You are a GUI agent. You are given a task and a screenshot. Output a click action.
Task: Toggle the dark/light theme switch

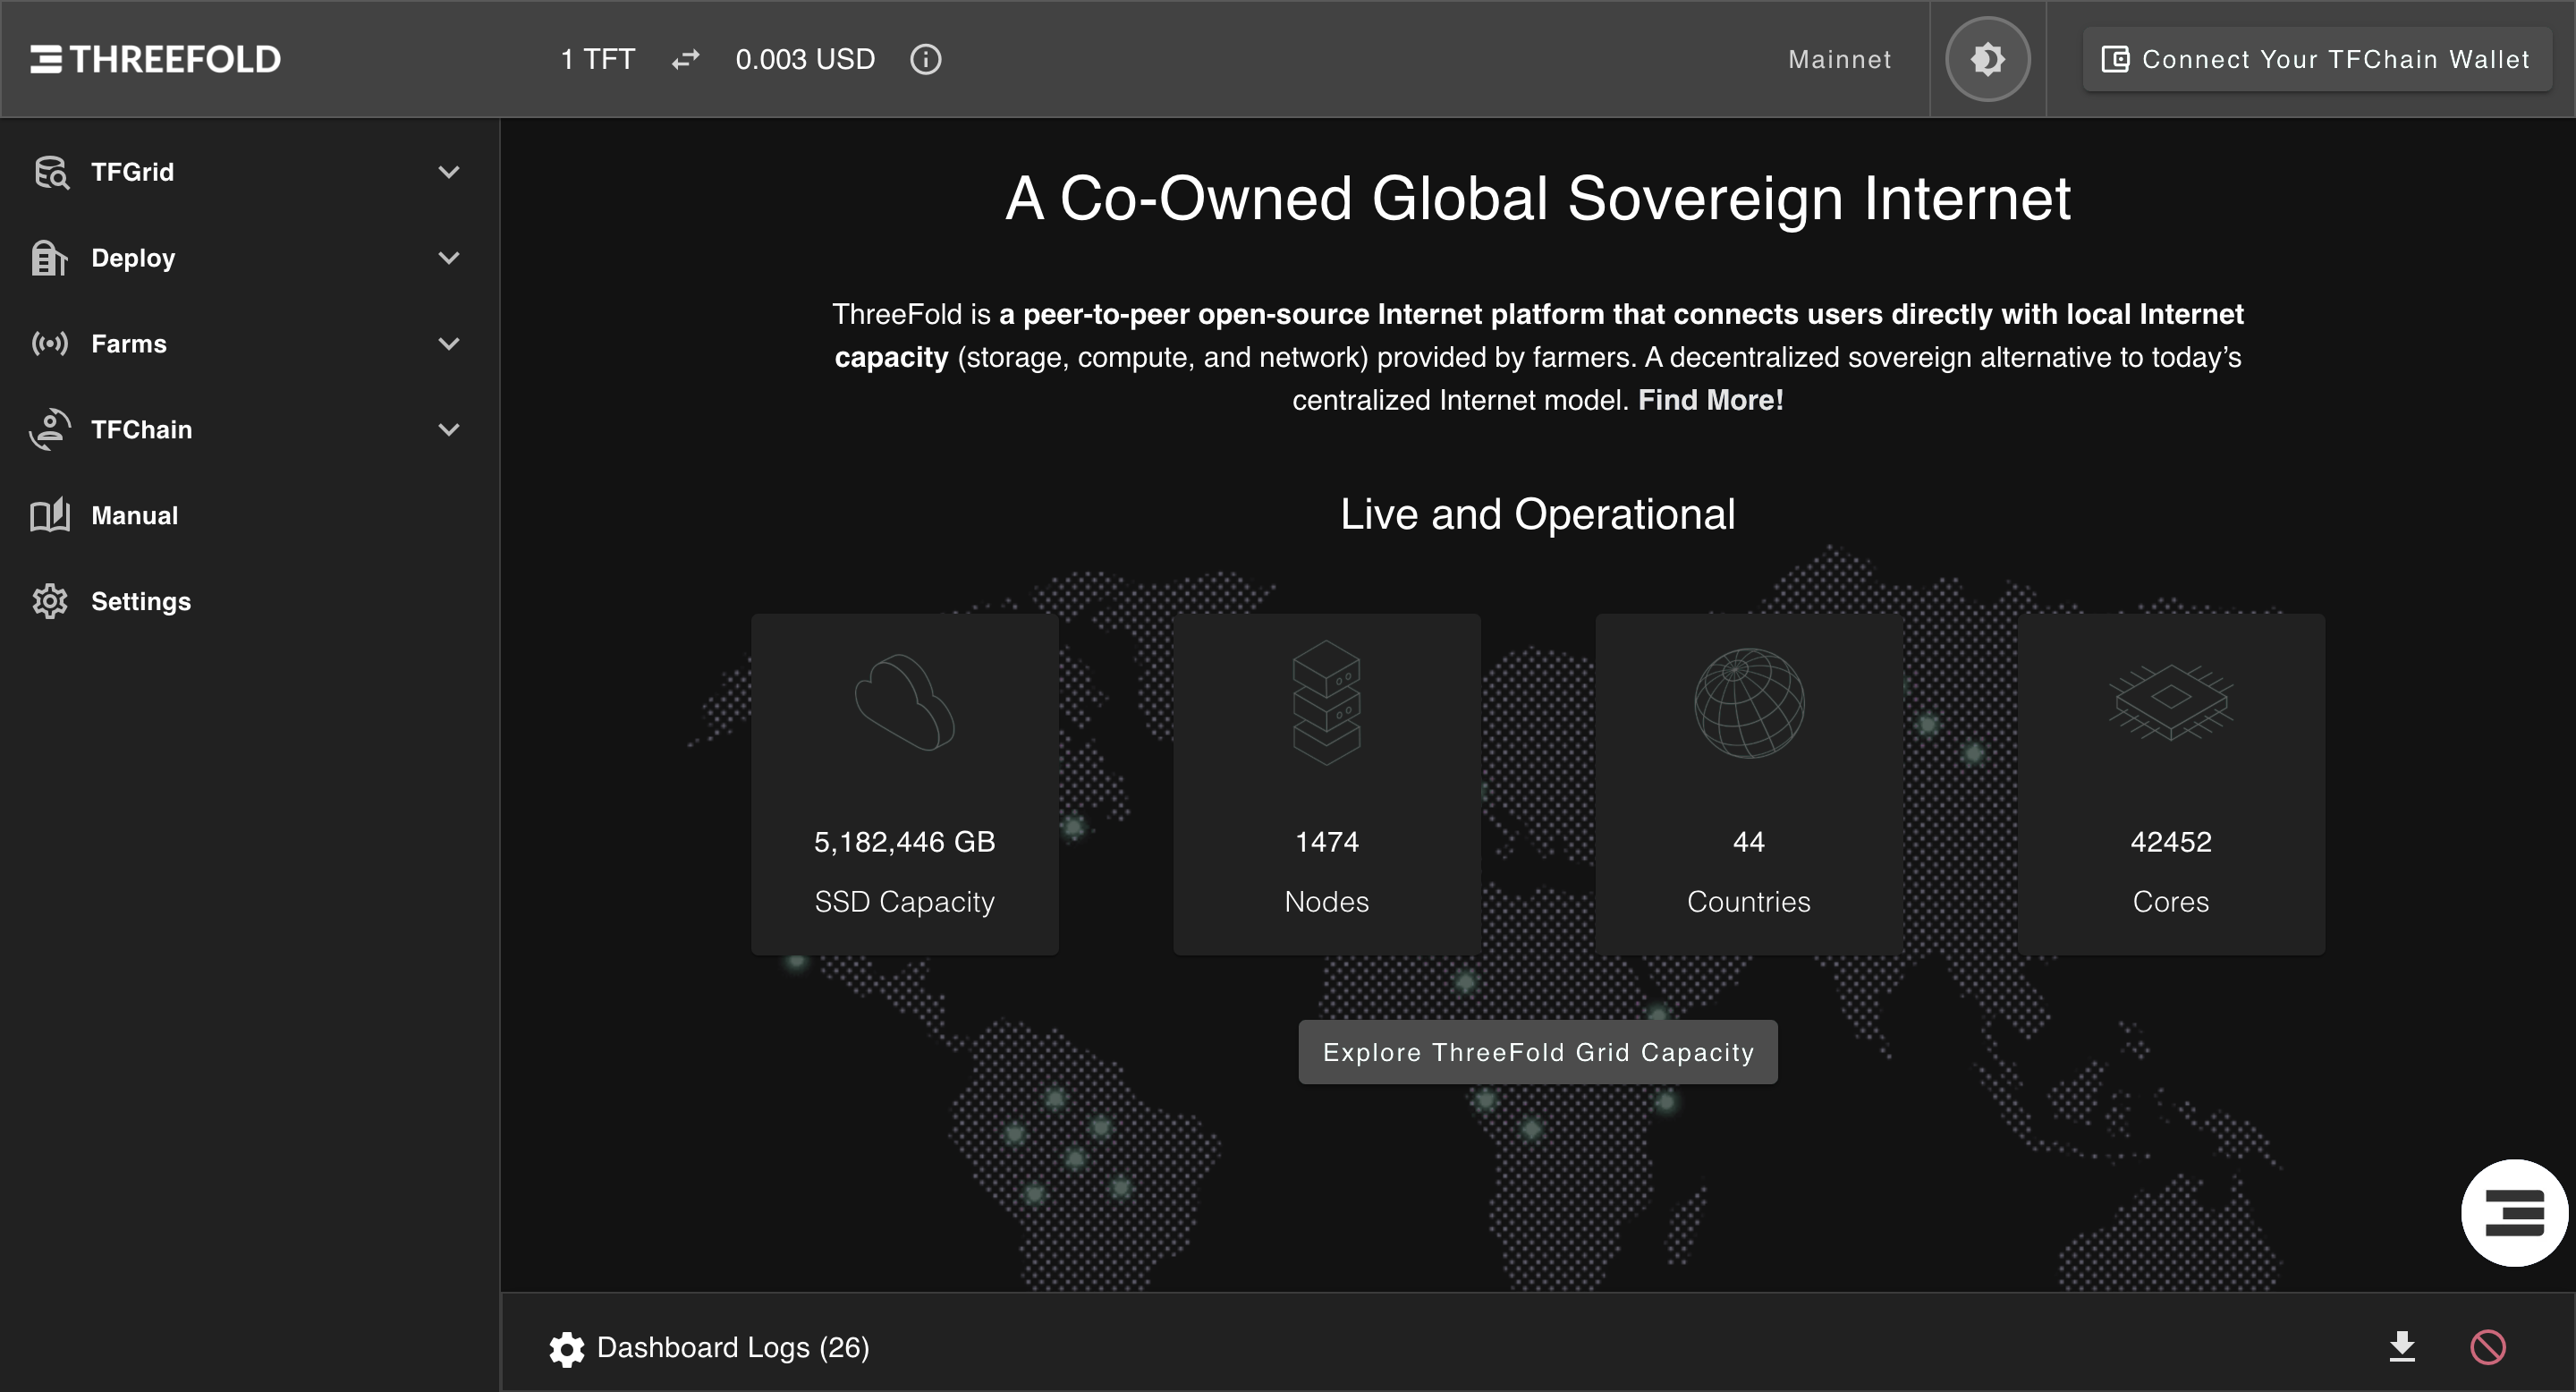point(1987,59)
